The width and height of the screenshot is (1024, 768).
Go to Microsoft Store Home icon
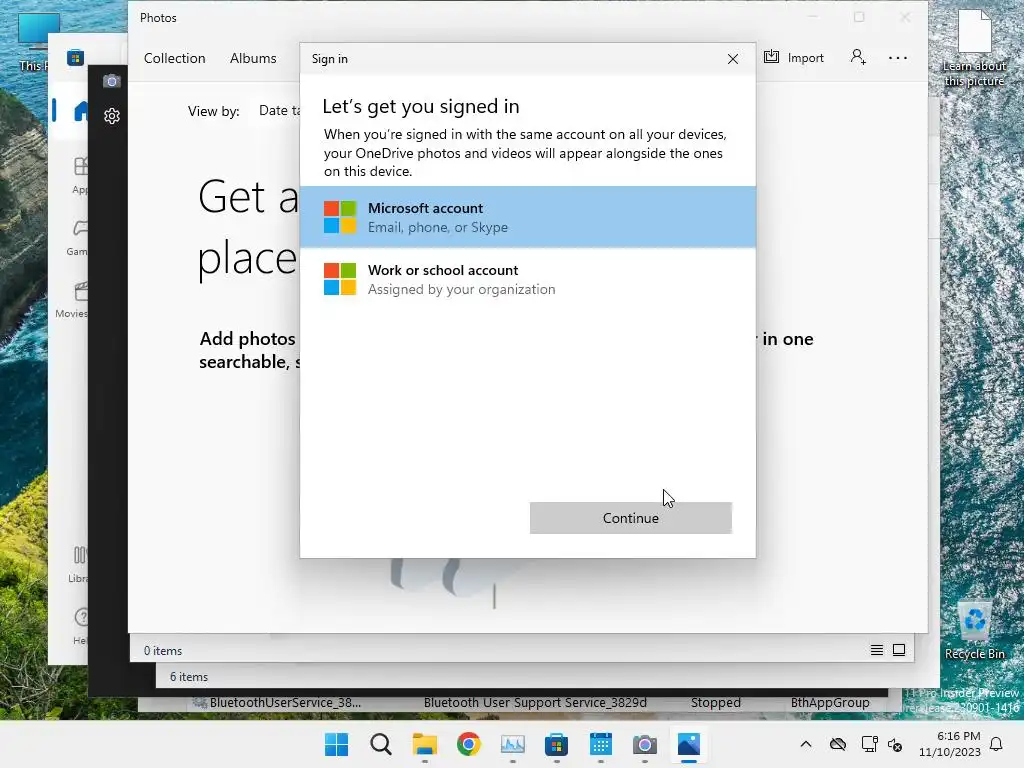pyautogui.click(x=81, y=111)
